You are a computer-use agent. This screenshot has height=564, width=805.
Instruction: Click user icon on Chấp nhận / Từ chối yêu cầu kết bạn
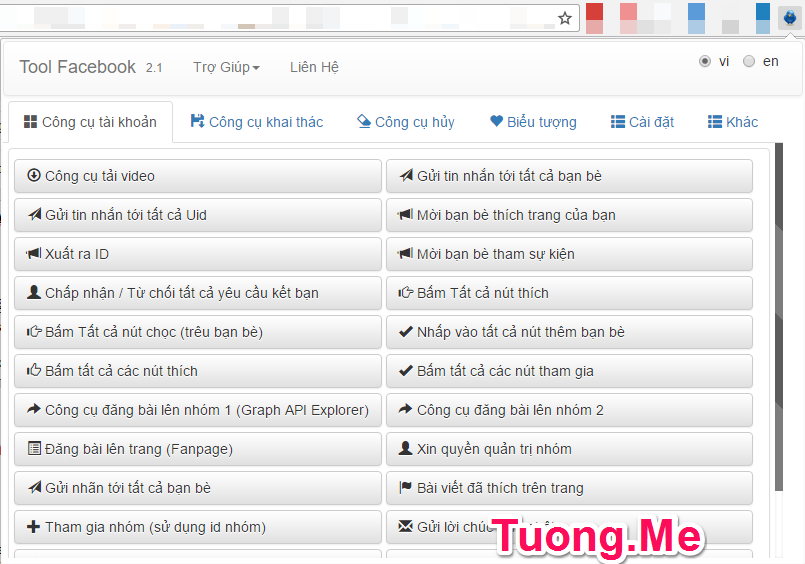click(x=34, y=293)
